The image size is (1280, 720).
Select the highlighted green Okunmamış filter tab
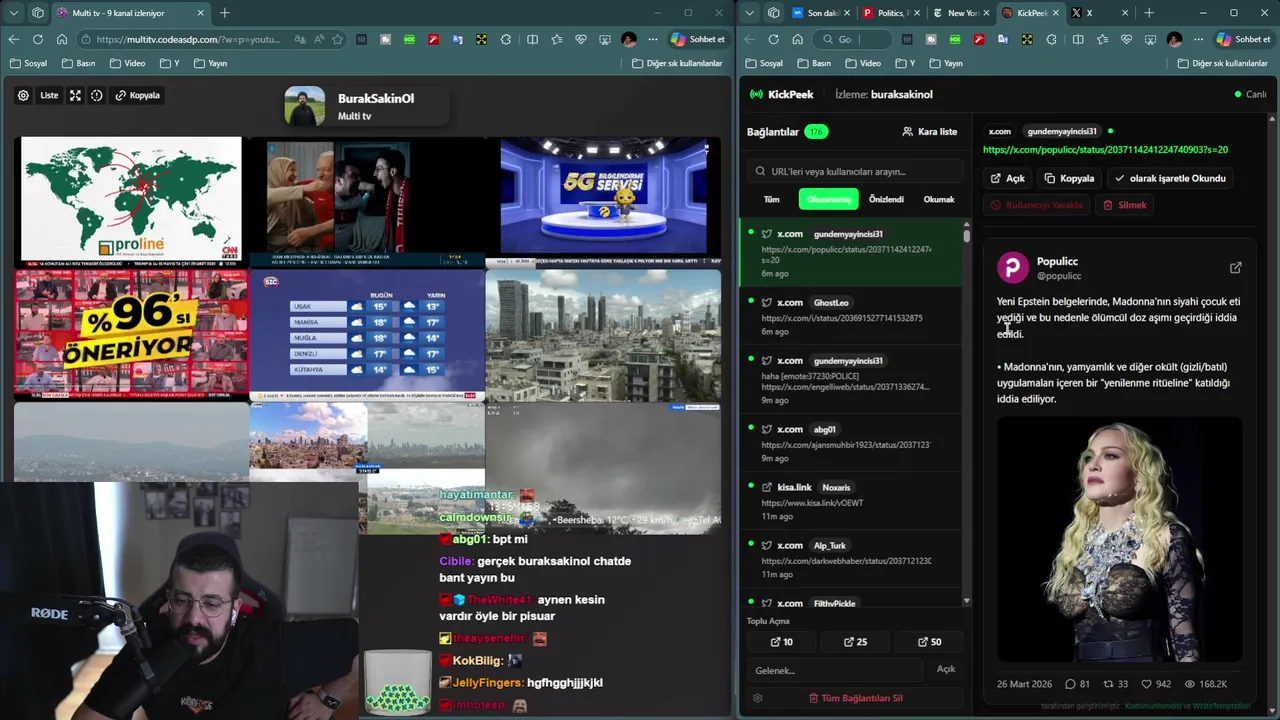[828, 199]
